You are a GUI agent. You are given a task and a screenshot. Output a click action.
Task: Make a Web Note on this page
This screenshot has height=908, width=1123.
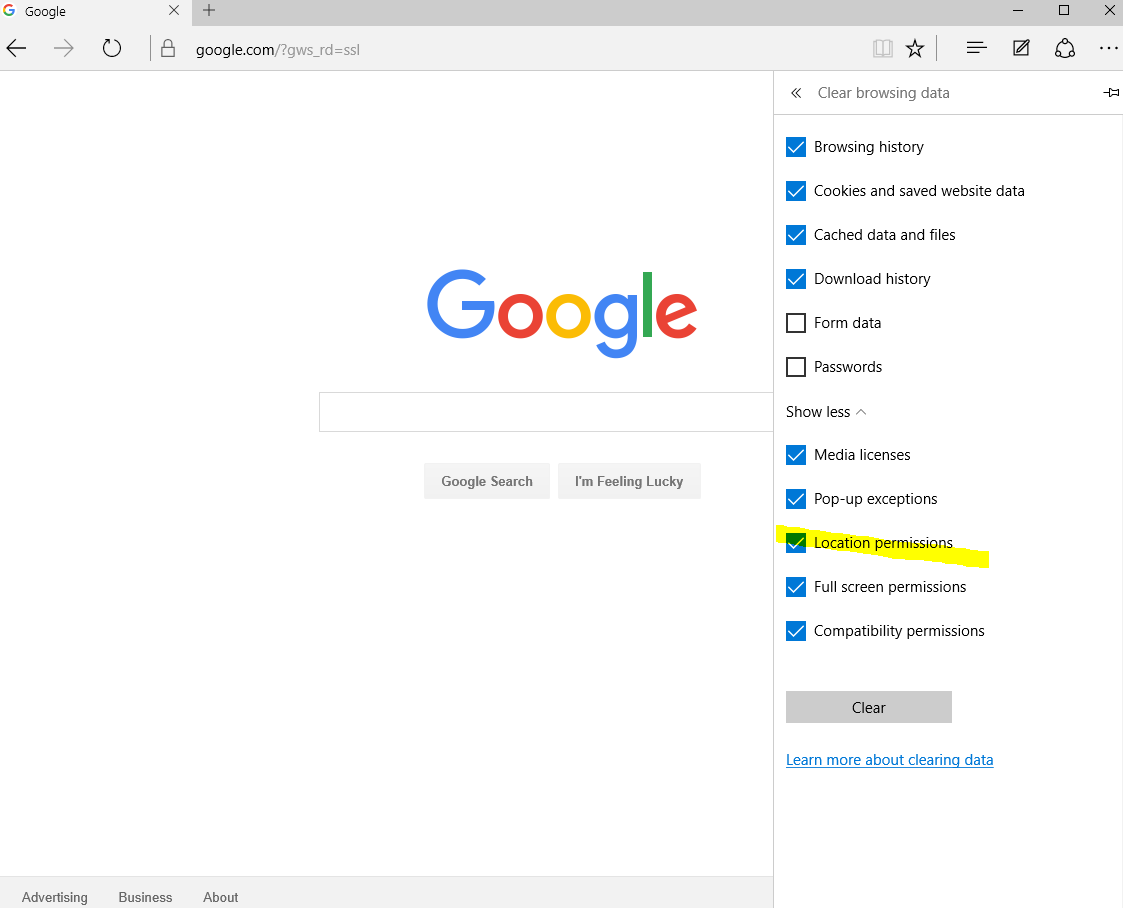tap(1021, 47)
